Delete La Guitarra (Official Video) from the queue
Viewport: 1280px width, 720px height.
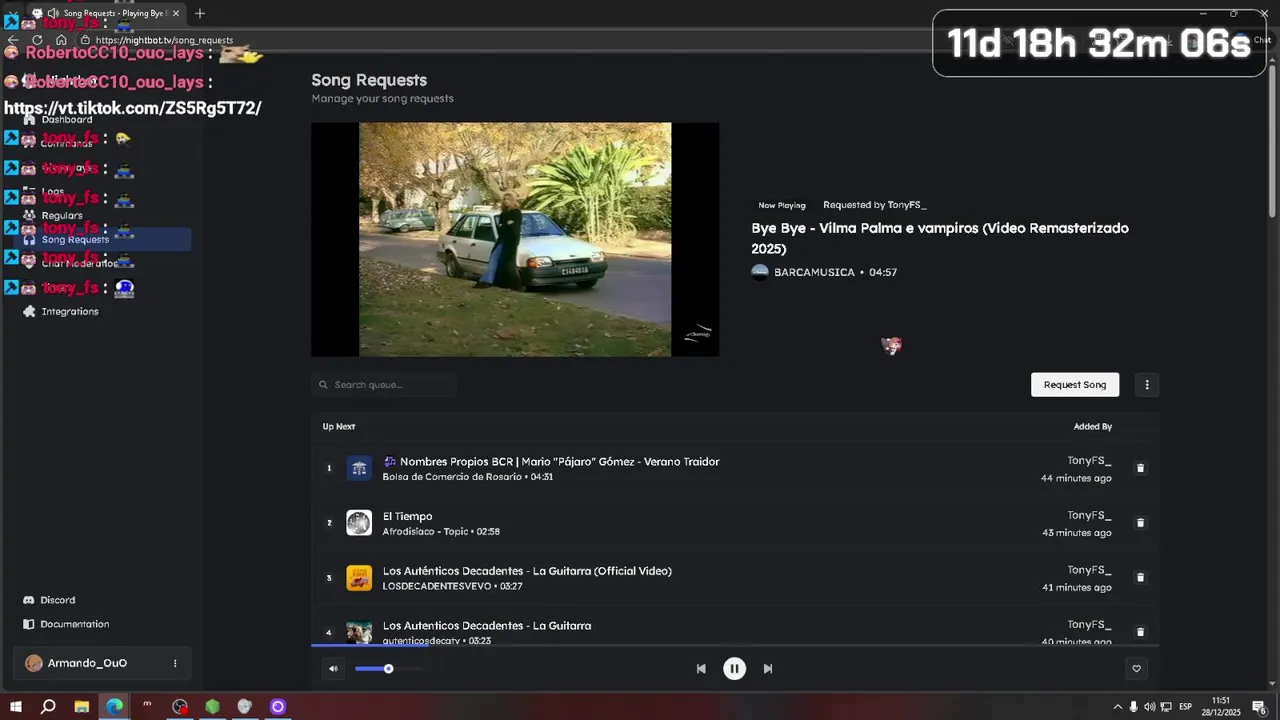point(1140,577)
